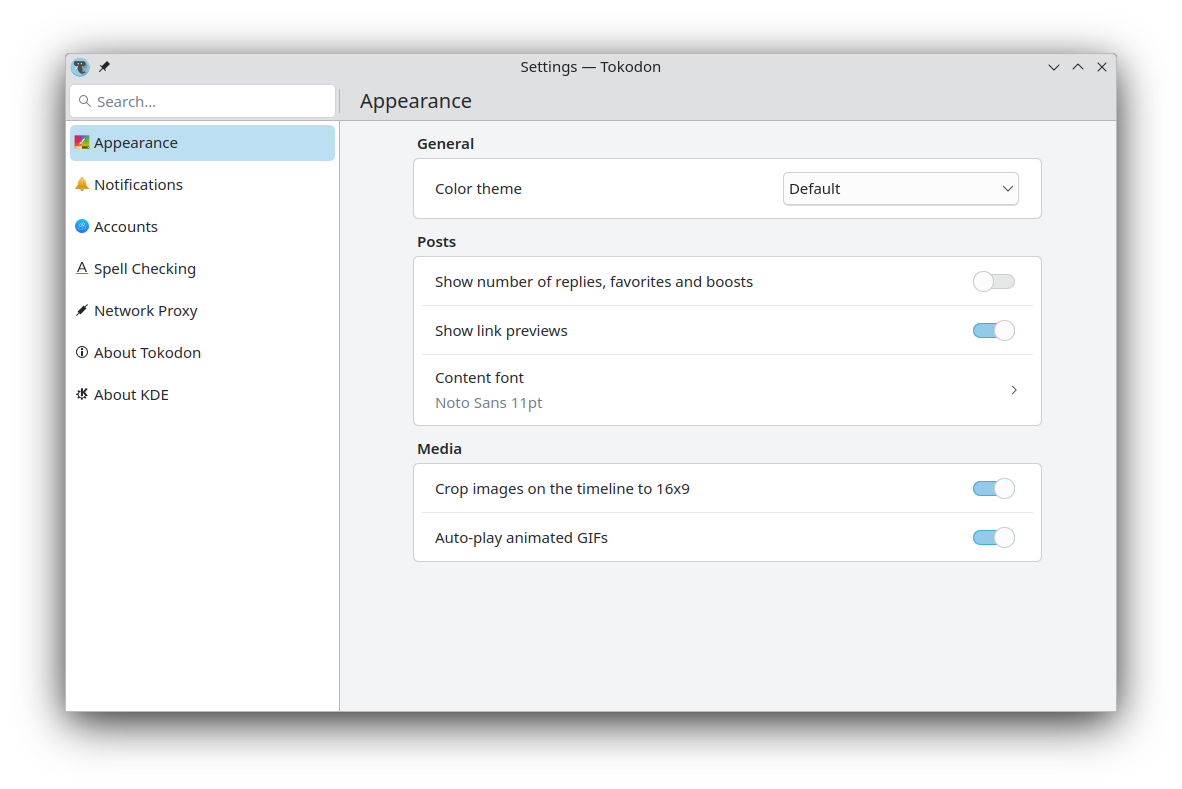1182x789 pixels.
Task: Click the About KDE gear icon
Action: tap(82, 395)
